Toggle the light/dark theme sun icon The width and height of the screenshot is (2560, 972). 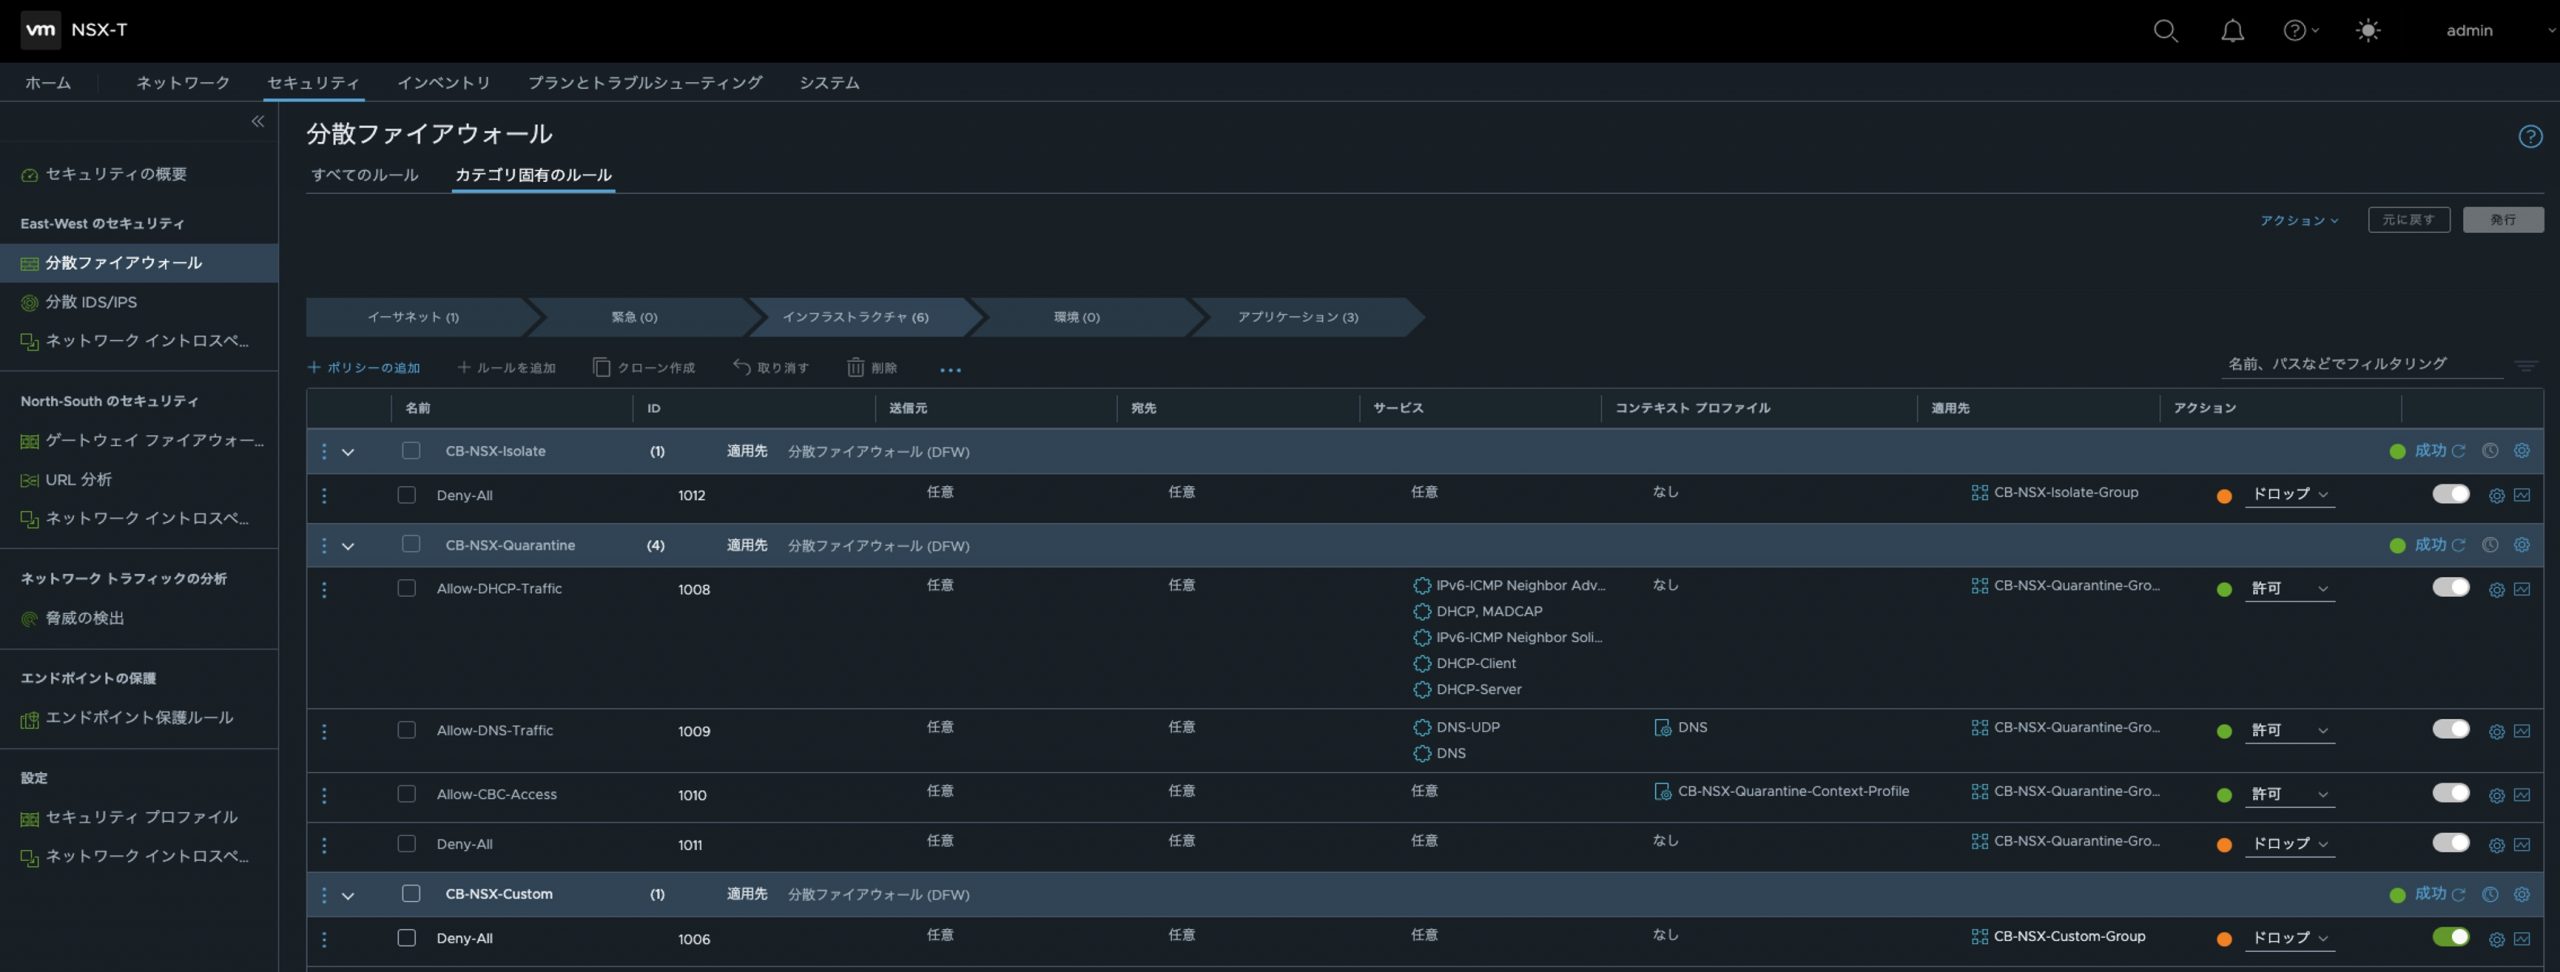pyautogui.click(x=2367, y=31)
